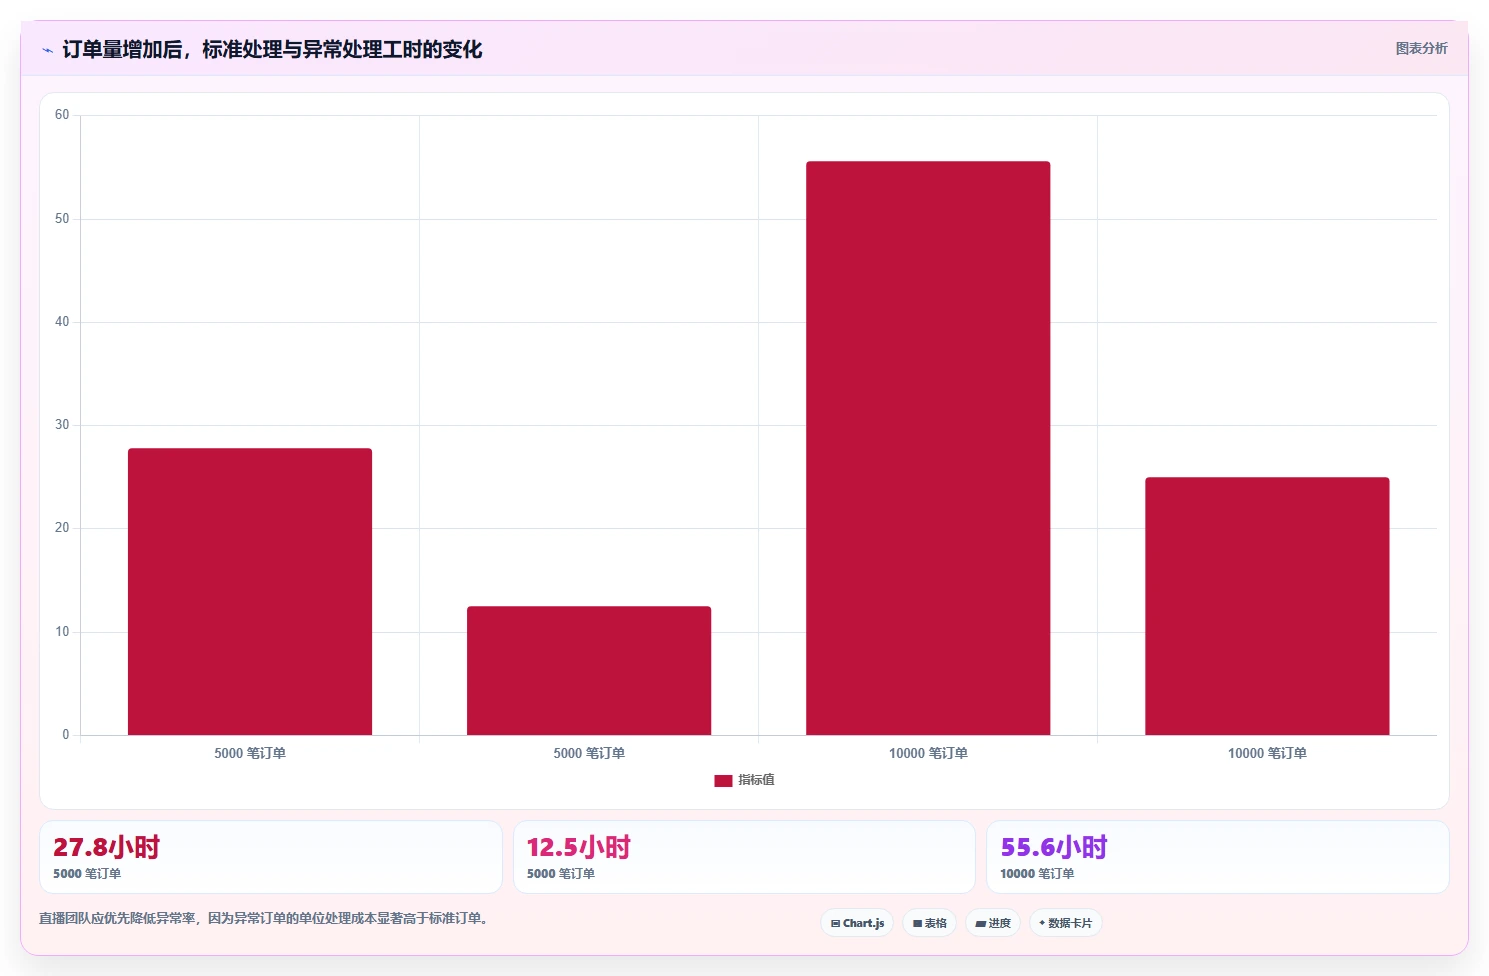Click the shortest bar near 12.5
1489x976 pixels.
pos(589,670)
